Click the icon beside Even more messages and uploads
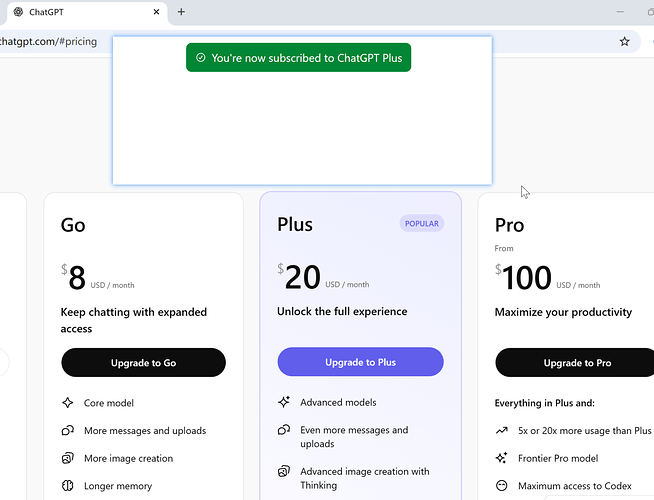 click(284, 430)
